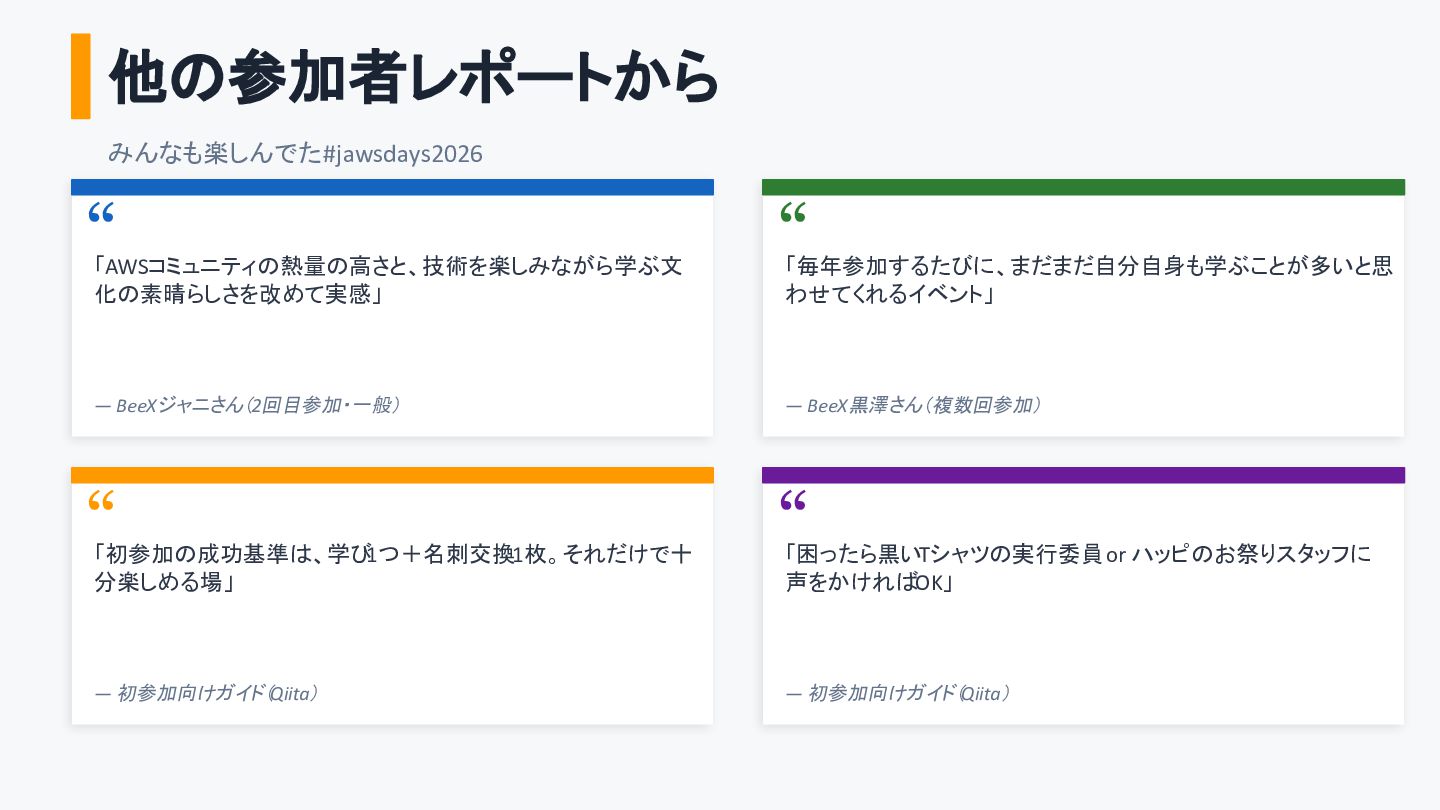This screenshot has height=810, width=1440.
Task: Click the subtitle text みんなも楽しんでた
Action: [215, 154]
